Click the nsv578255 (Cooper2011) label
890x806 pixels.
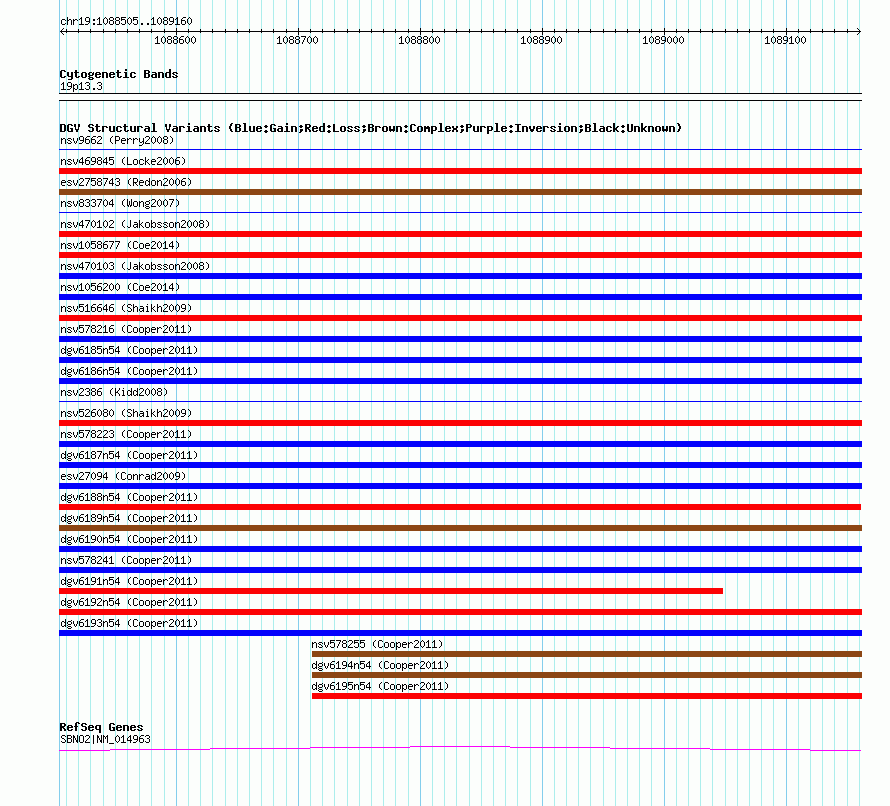(377, 644)
